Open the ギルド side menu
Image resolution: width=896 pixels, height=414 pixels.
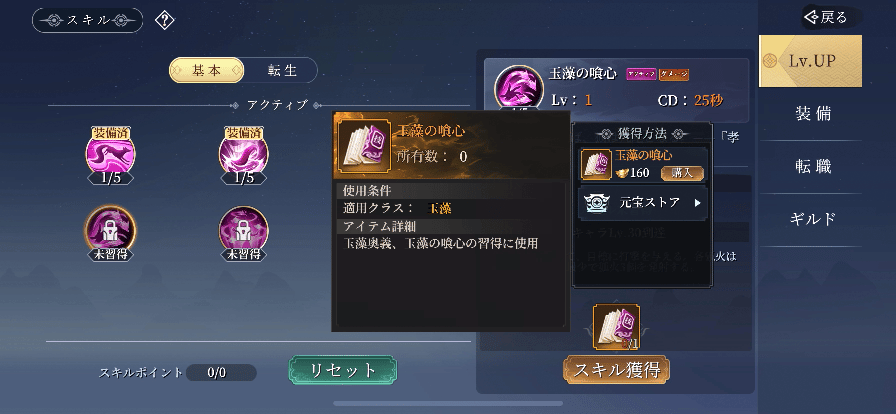pos(813,218)
